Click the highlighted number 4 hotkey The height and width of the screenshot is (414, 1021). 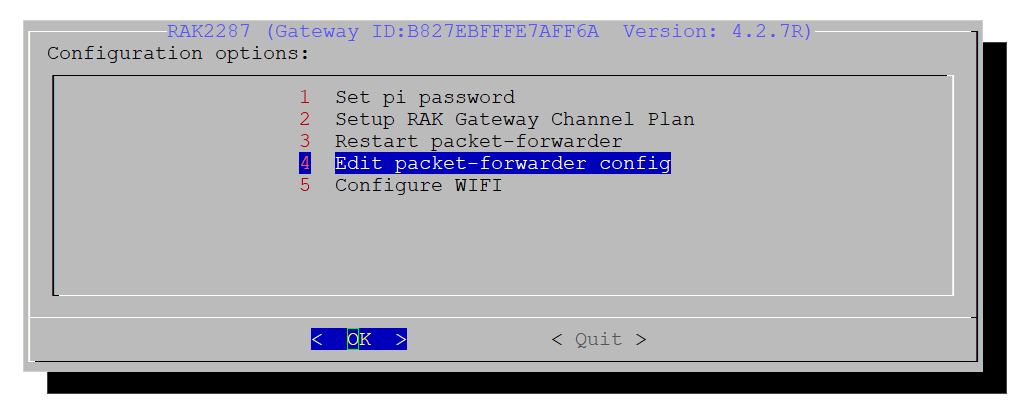[x=305, y=163]
